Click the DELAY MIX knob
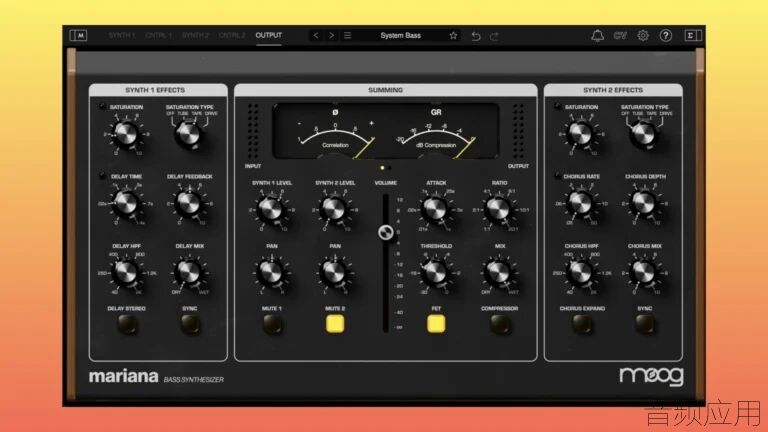 click(x=189, y=273)
